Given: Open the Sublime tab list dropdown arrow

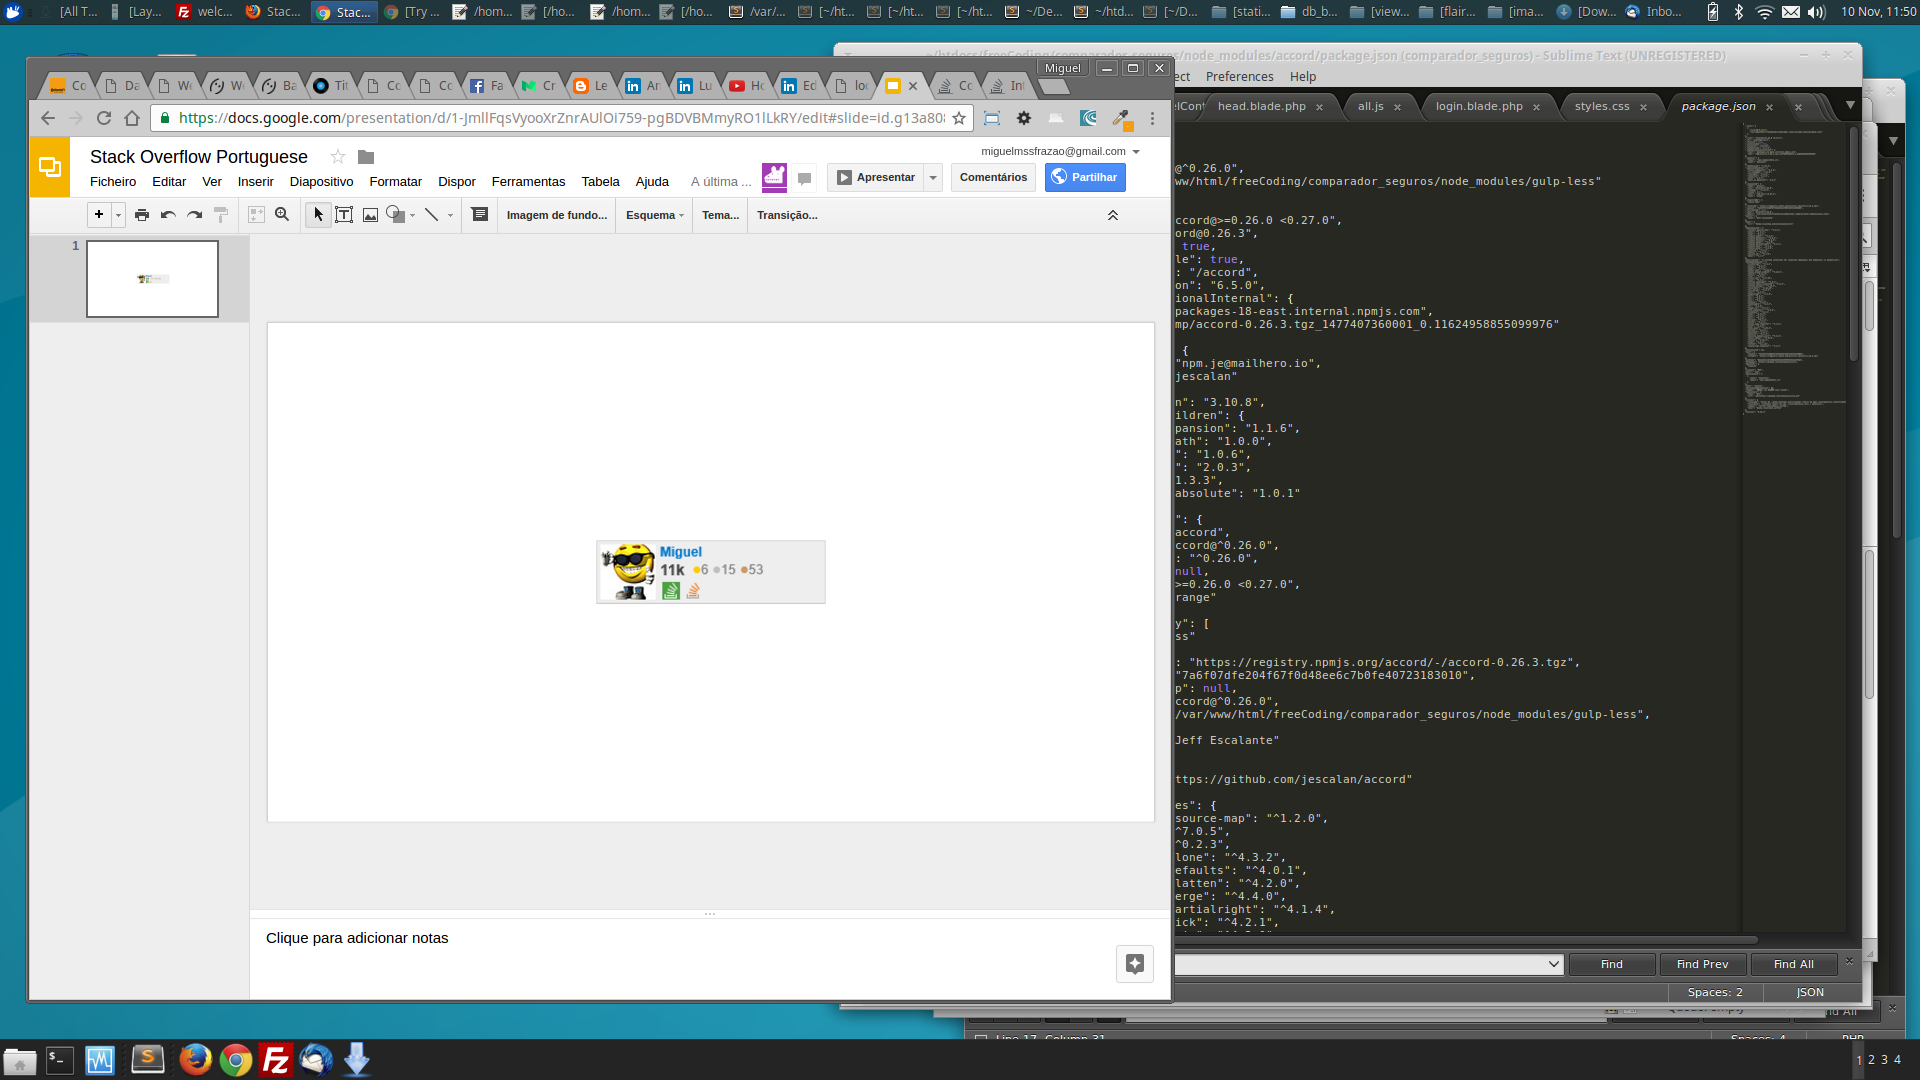Looking at the screenshot, I should (1850, 105).
